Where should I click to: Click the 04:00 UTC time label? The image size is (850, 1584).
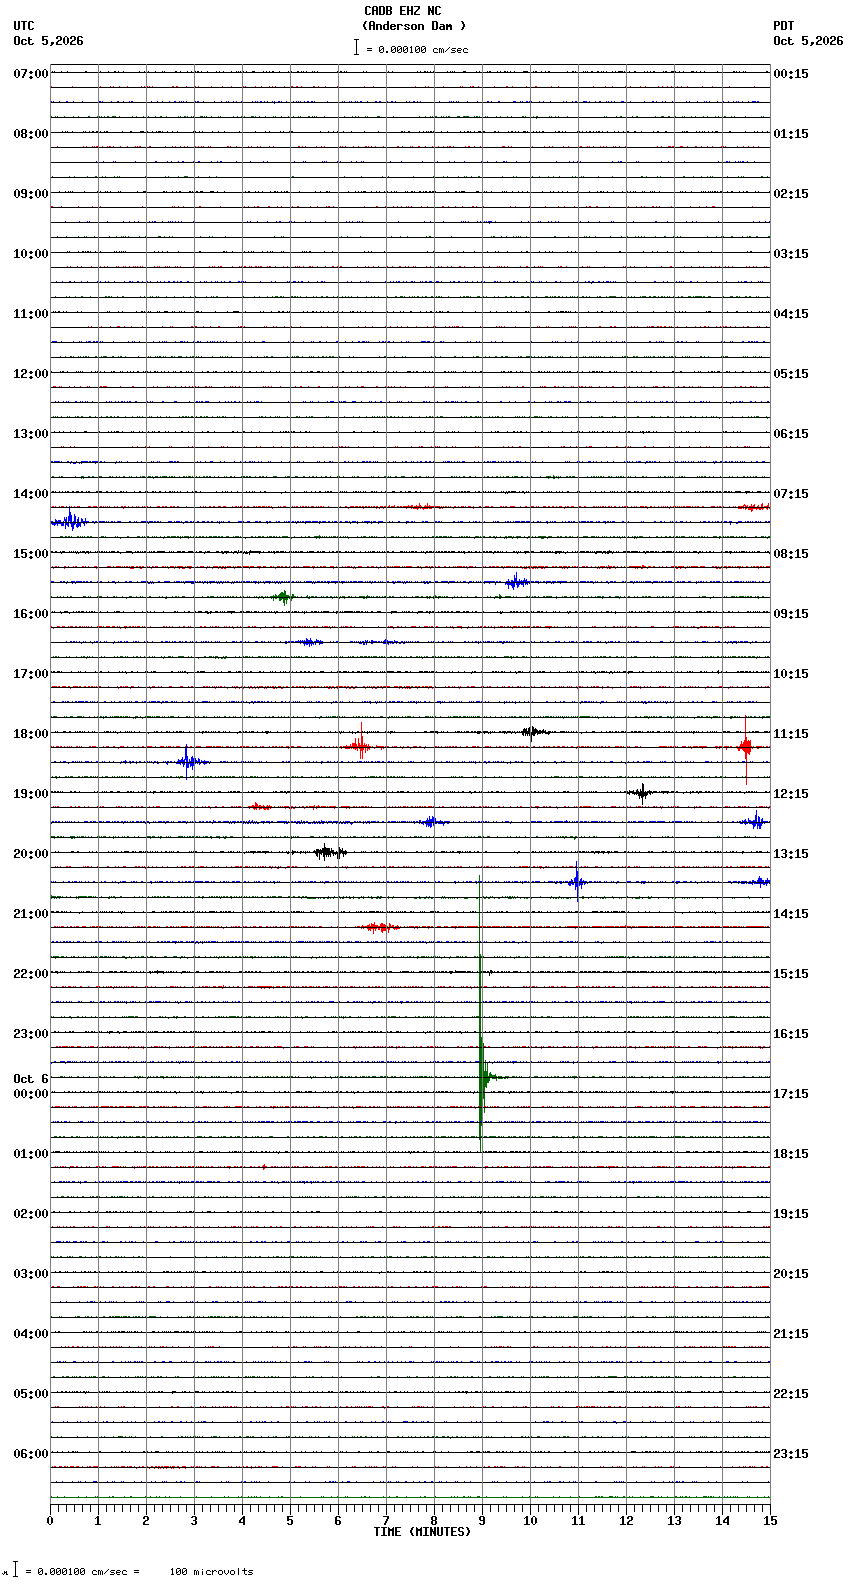(31, 1334)
